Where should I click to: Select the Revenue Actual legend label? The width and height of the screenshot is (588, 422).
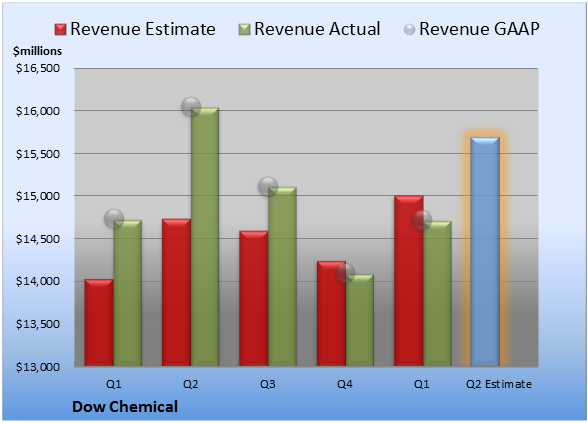coord(317,29)
